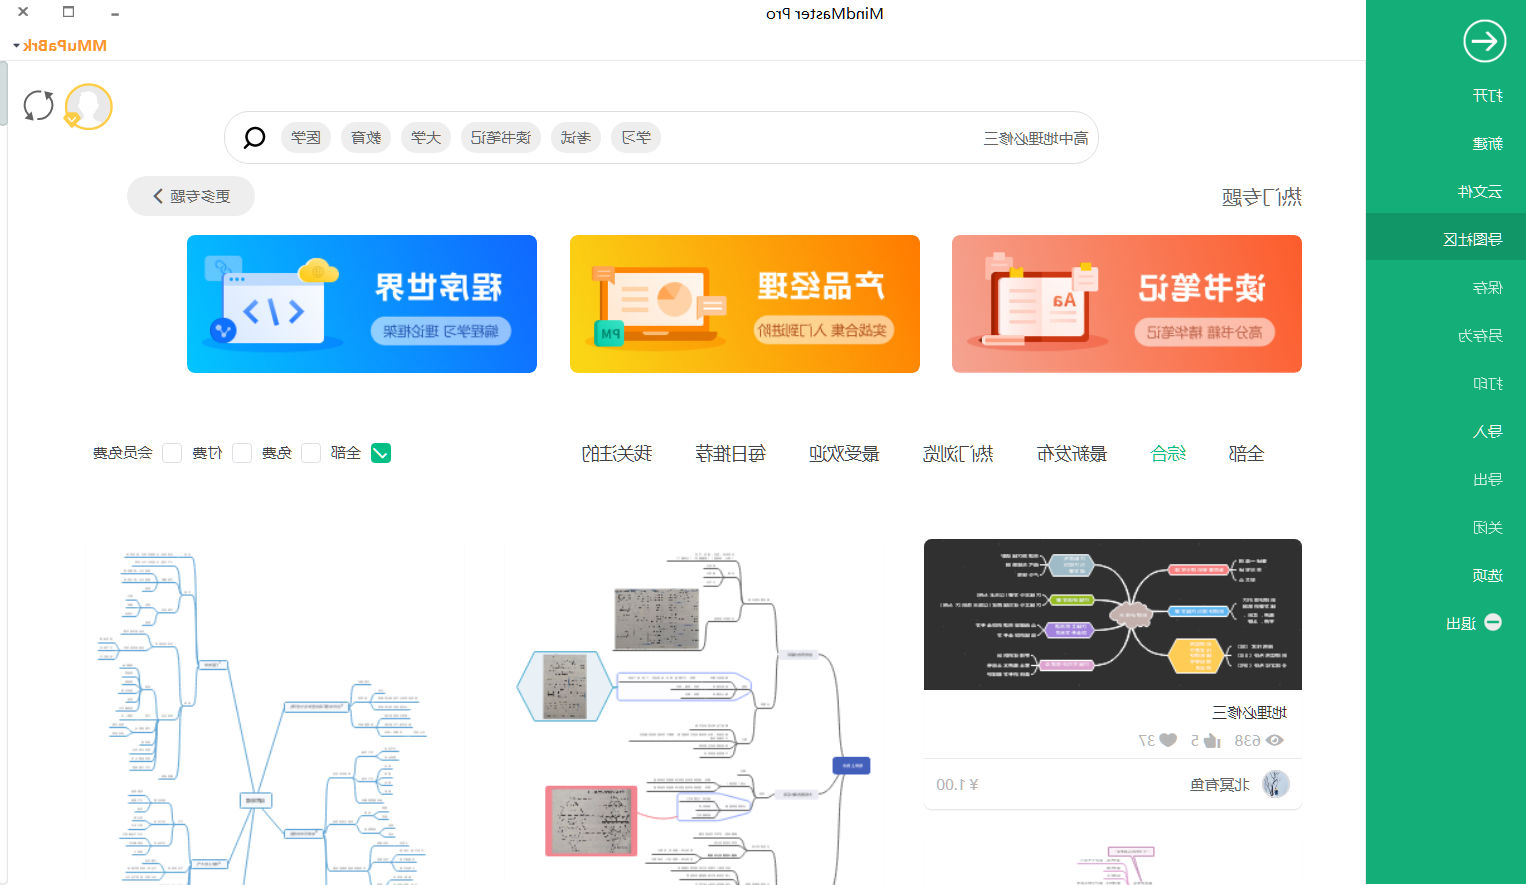Click the 热门专题 heading
The height and width of the screenshot is (885, 1526).
coord(1262,197)
